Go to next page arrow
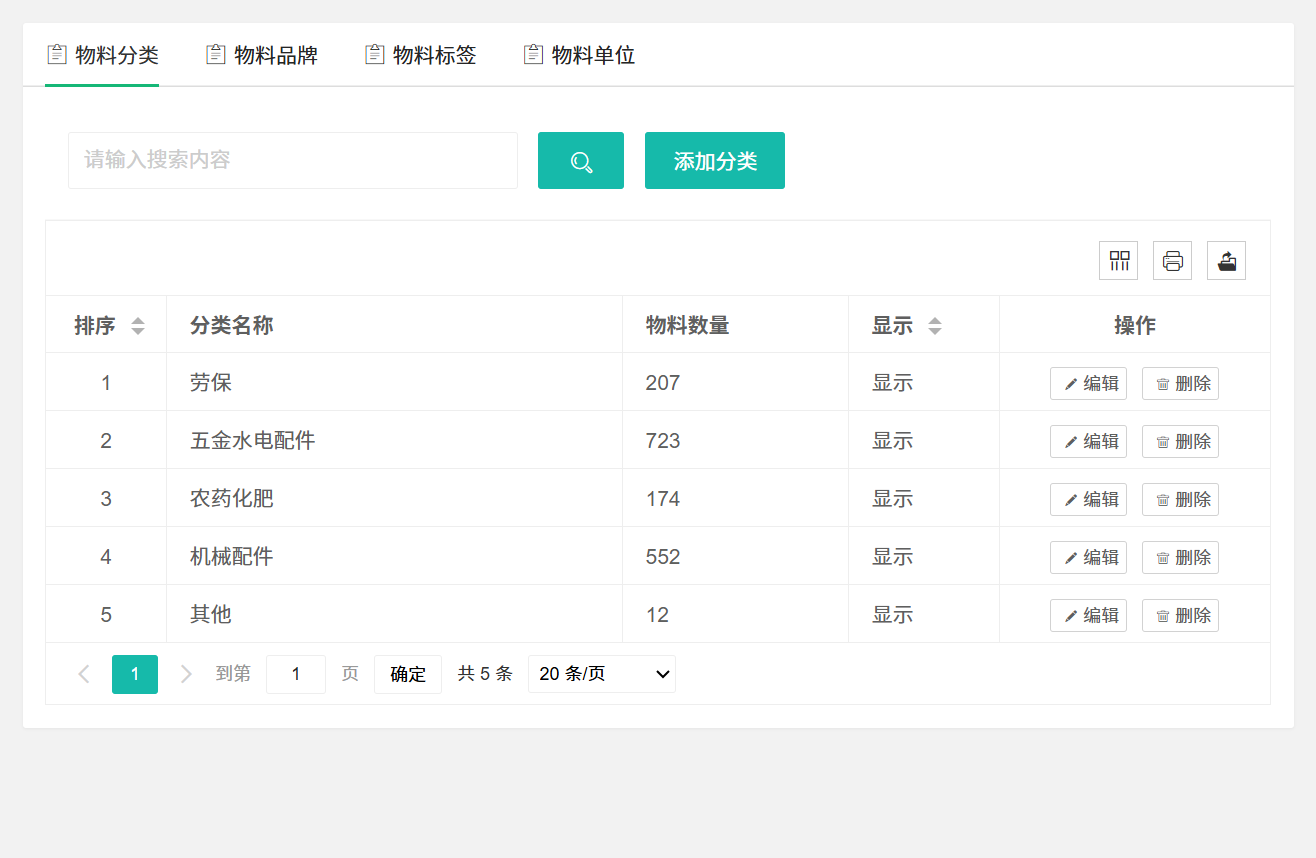 pos(186,674)
